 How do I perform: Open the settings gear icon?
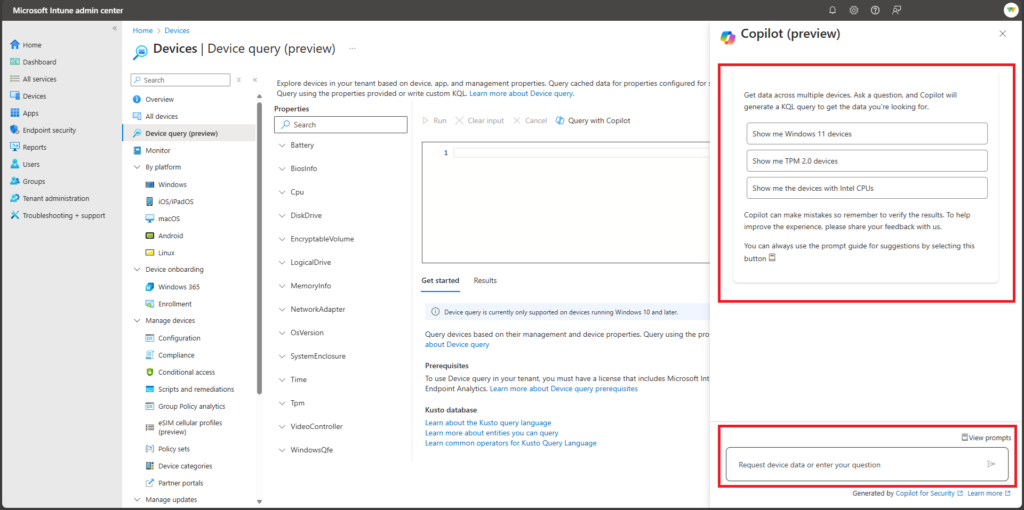[x=854, y=10]
